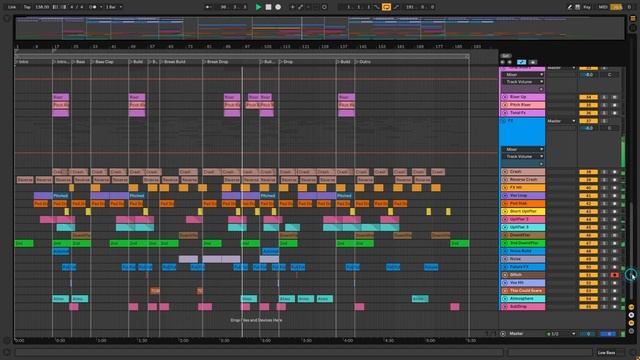This screenshot has height=360, width=640.
Task: Unfold the Short Uplifter track
Action: pos(504,211)
